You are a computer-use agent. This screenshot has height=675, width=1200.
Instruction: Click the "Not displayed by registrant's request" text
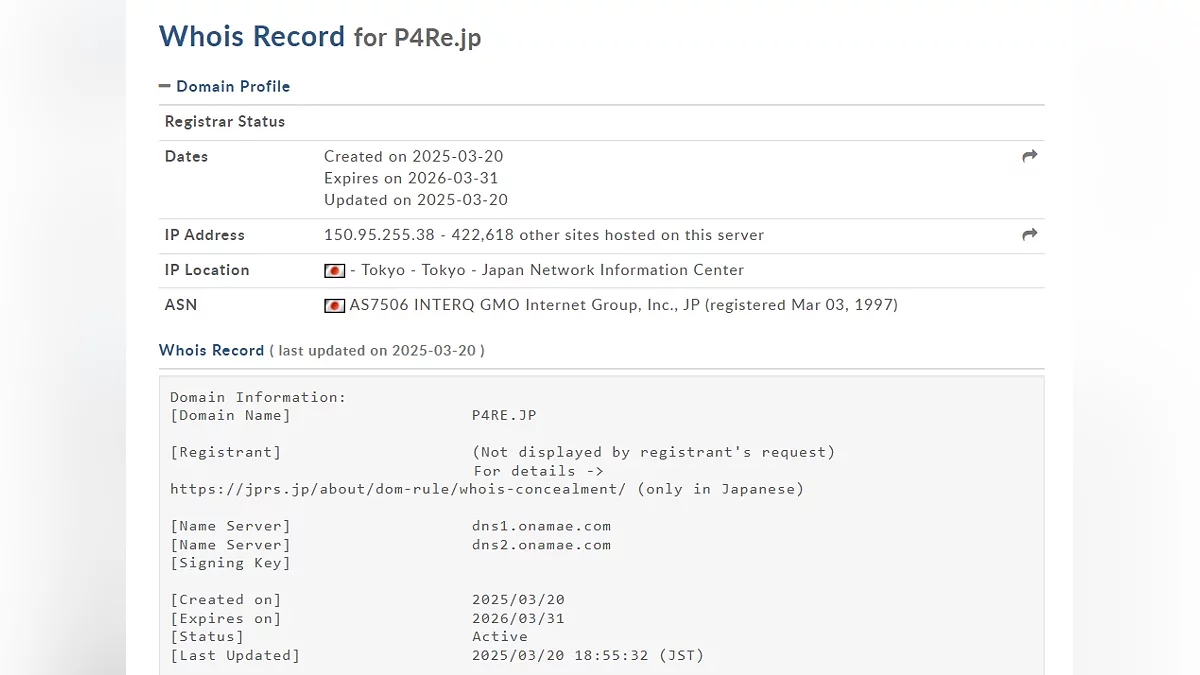(653, 452)
